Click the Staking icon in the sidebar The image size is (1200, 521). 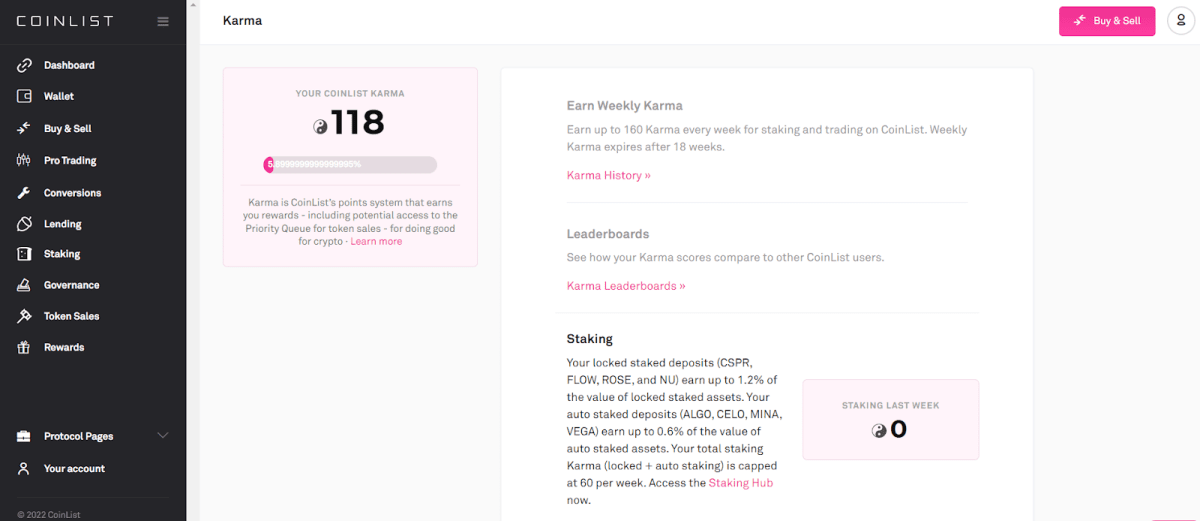point(24,254)
